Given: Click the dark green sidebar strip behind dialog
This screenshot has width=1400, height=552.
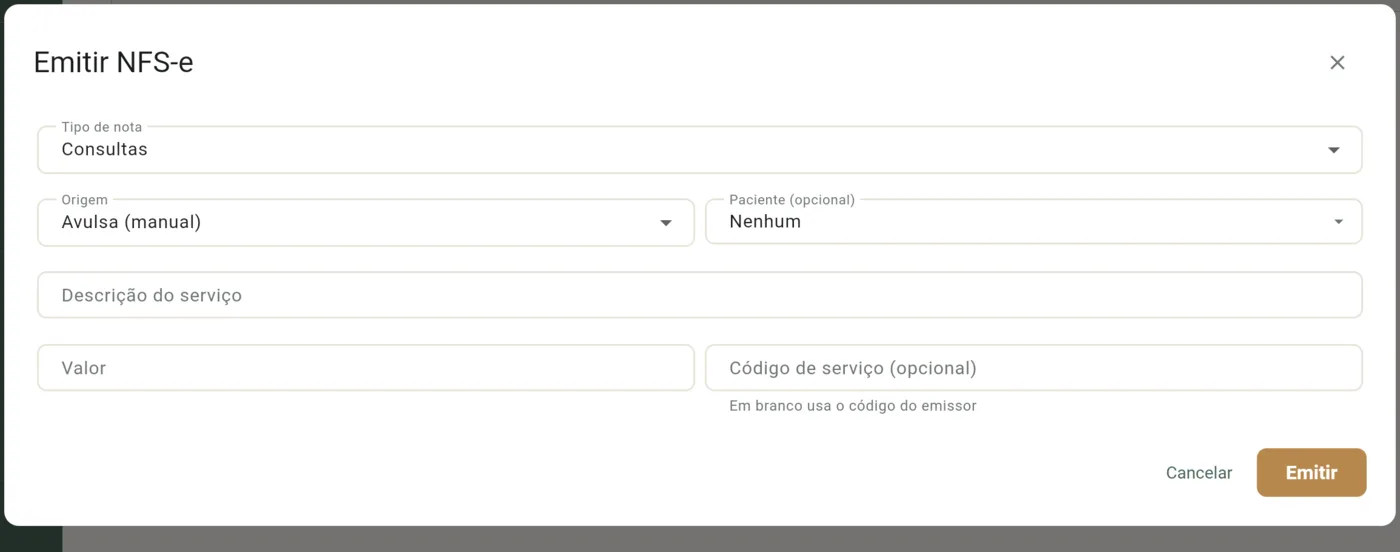Looking at the screenshot, I should pyautogui.click(x=30, y=540).
